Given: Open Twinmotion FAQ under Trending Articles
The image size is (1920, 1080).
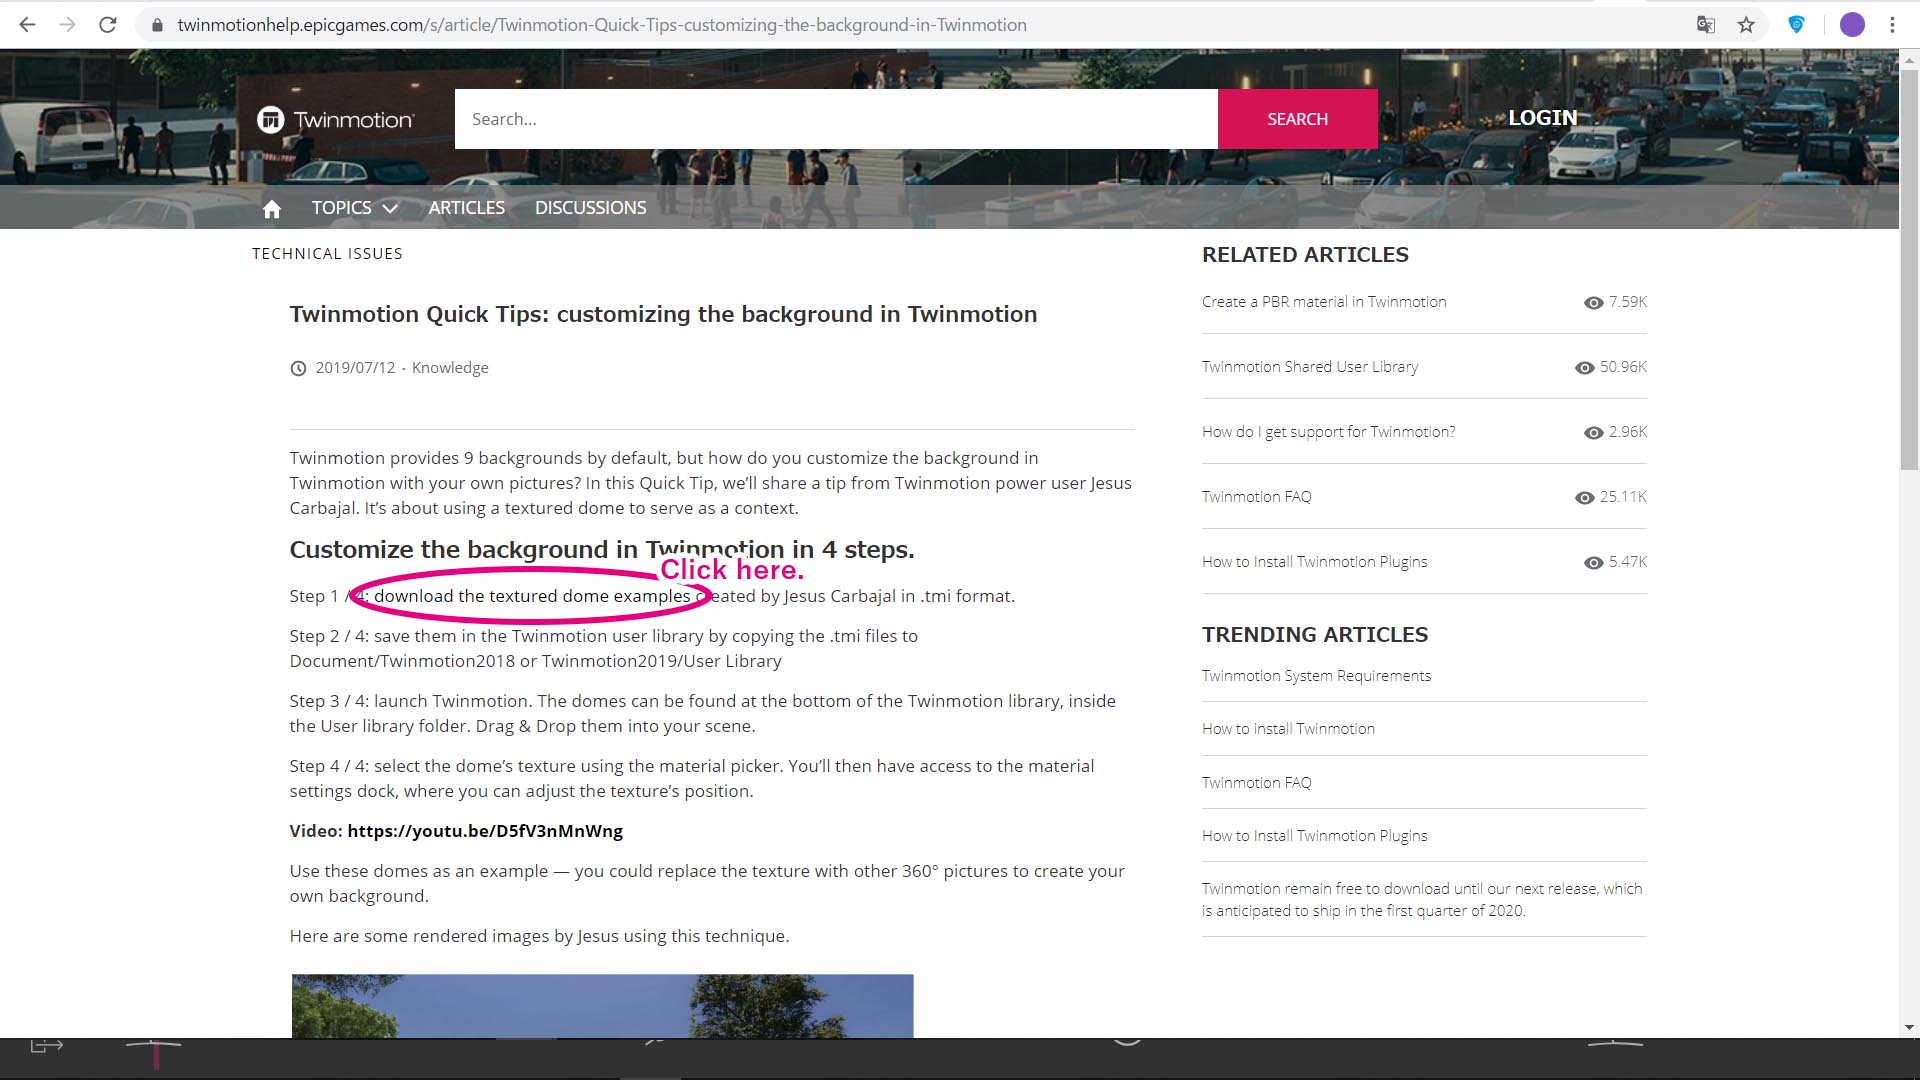Looking at the screenshot, I should [x=1256, y=783].
